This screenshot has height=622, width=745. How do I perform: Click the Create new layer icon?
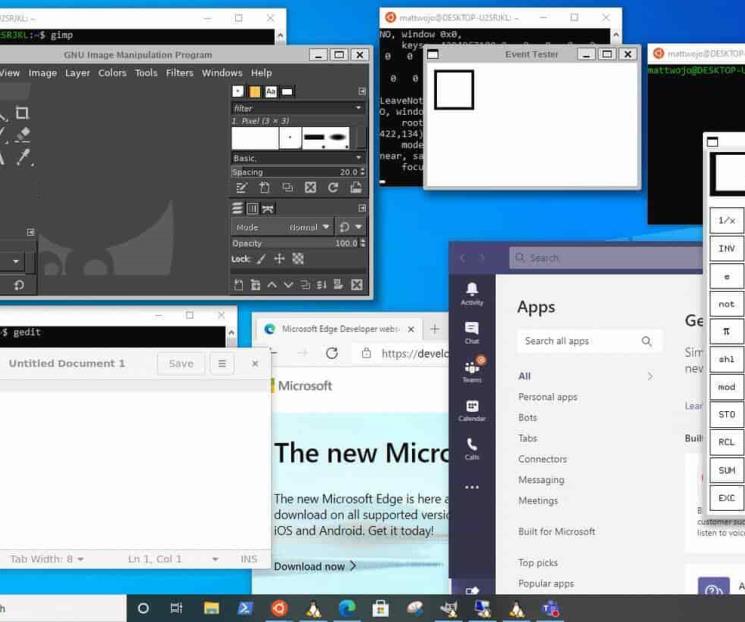(x=239, y=285)
